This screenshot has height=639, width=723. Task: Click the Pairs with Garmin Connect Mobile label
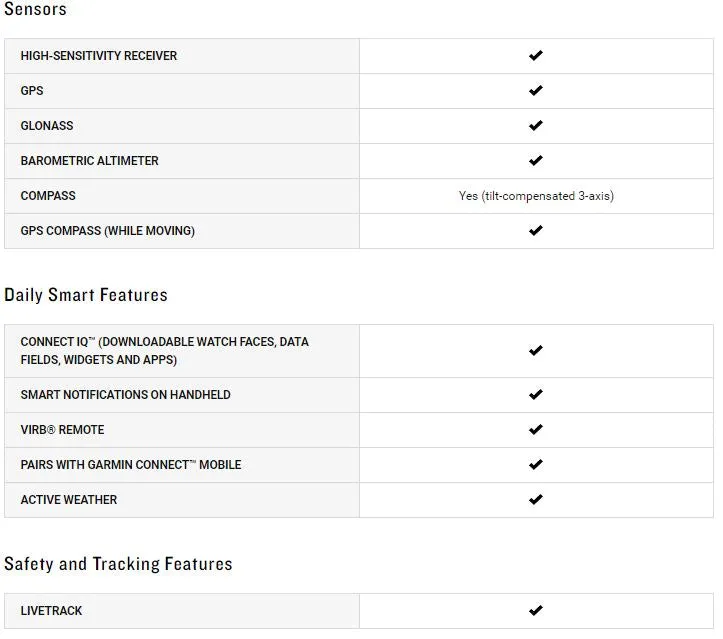pos(131,465)
